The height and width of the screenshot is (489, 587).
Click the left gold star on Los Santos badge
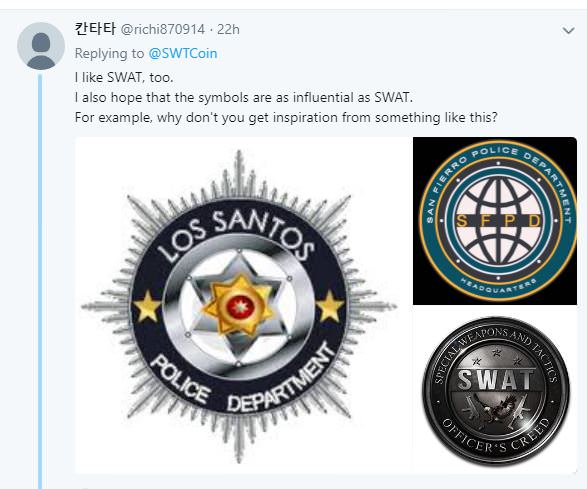tap(147, 307)
